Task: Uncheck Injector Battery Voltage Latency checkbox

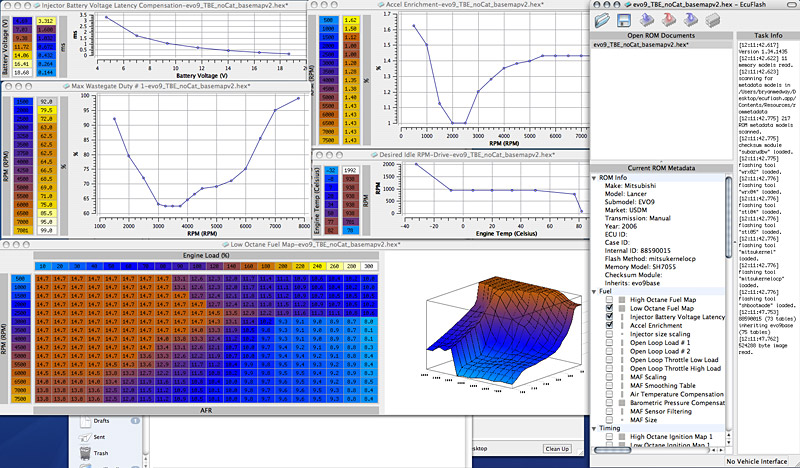Action: [609, 317]
